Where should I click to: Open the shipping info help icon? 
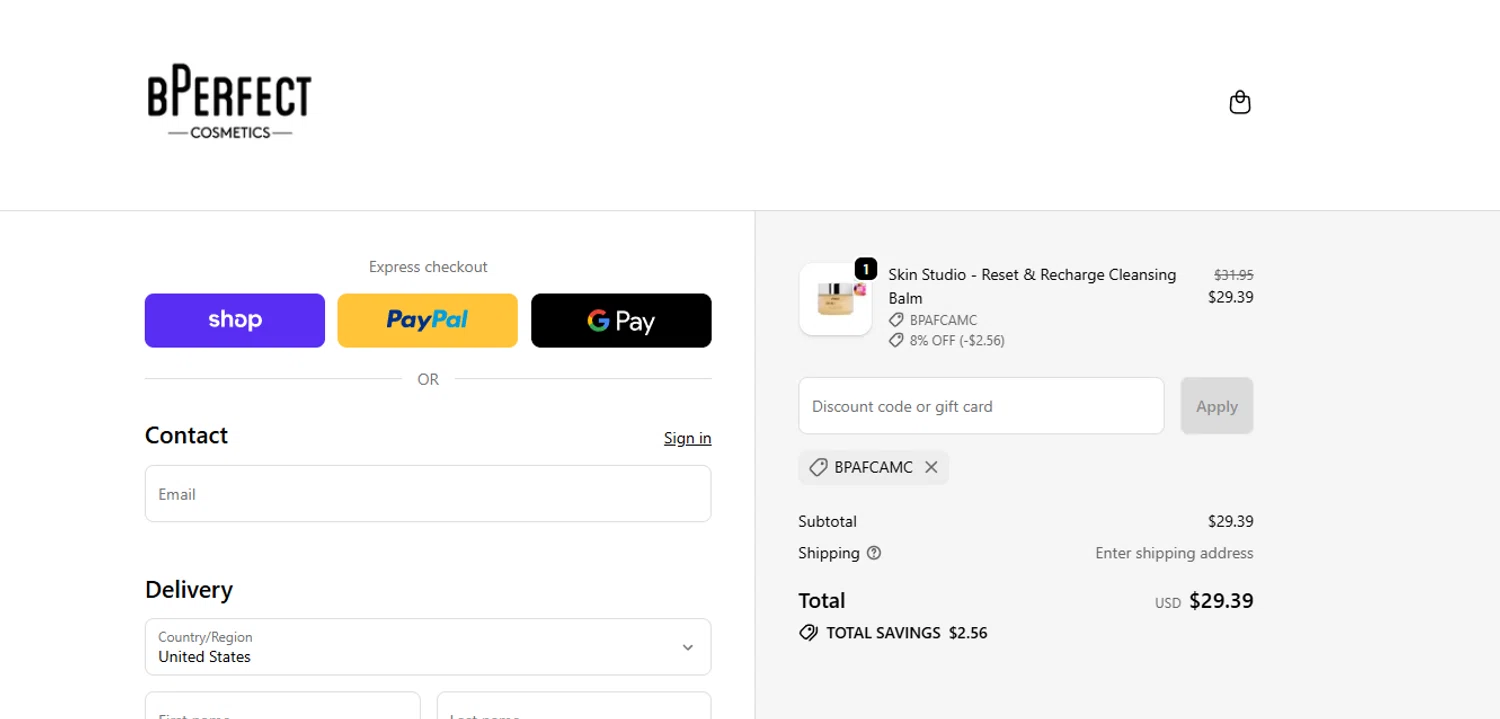(x=874, y=553)
